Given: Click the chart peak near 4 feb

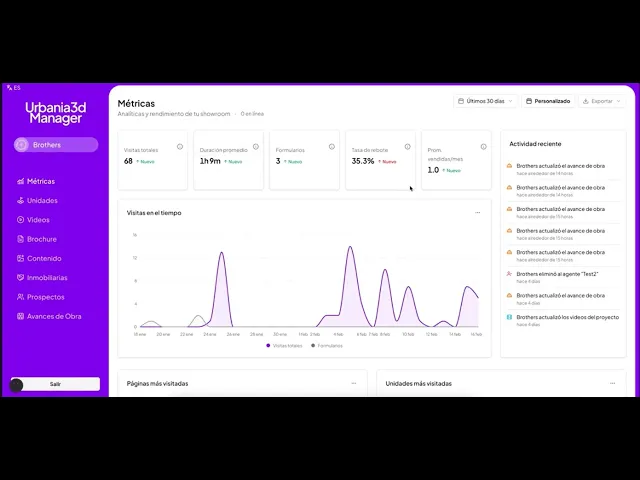Looking at the screenshot, I should 350,247.
